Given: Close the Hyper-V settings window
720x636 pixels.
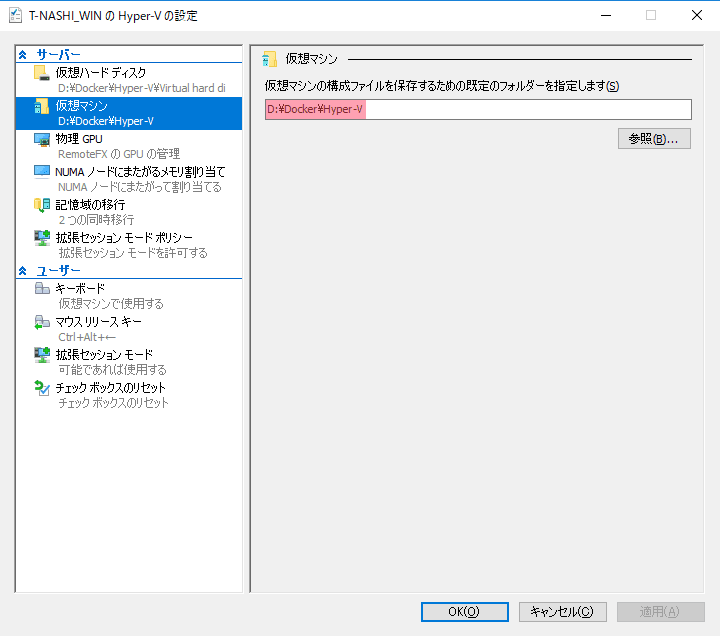Looking at the screenshot, I should [697, 15].
